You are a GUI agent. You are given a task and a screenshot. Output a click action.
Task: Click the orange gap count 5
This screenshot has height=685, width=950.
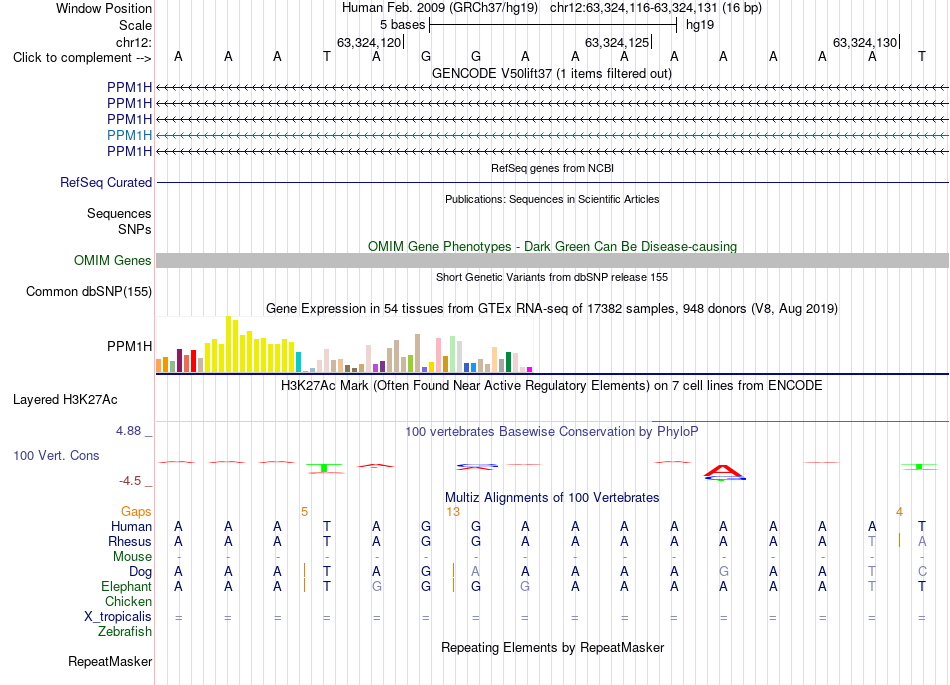tap(305, 512)
